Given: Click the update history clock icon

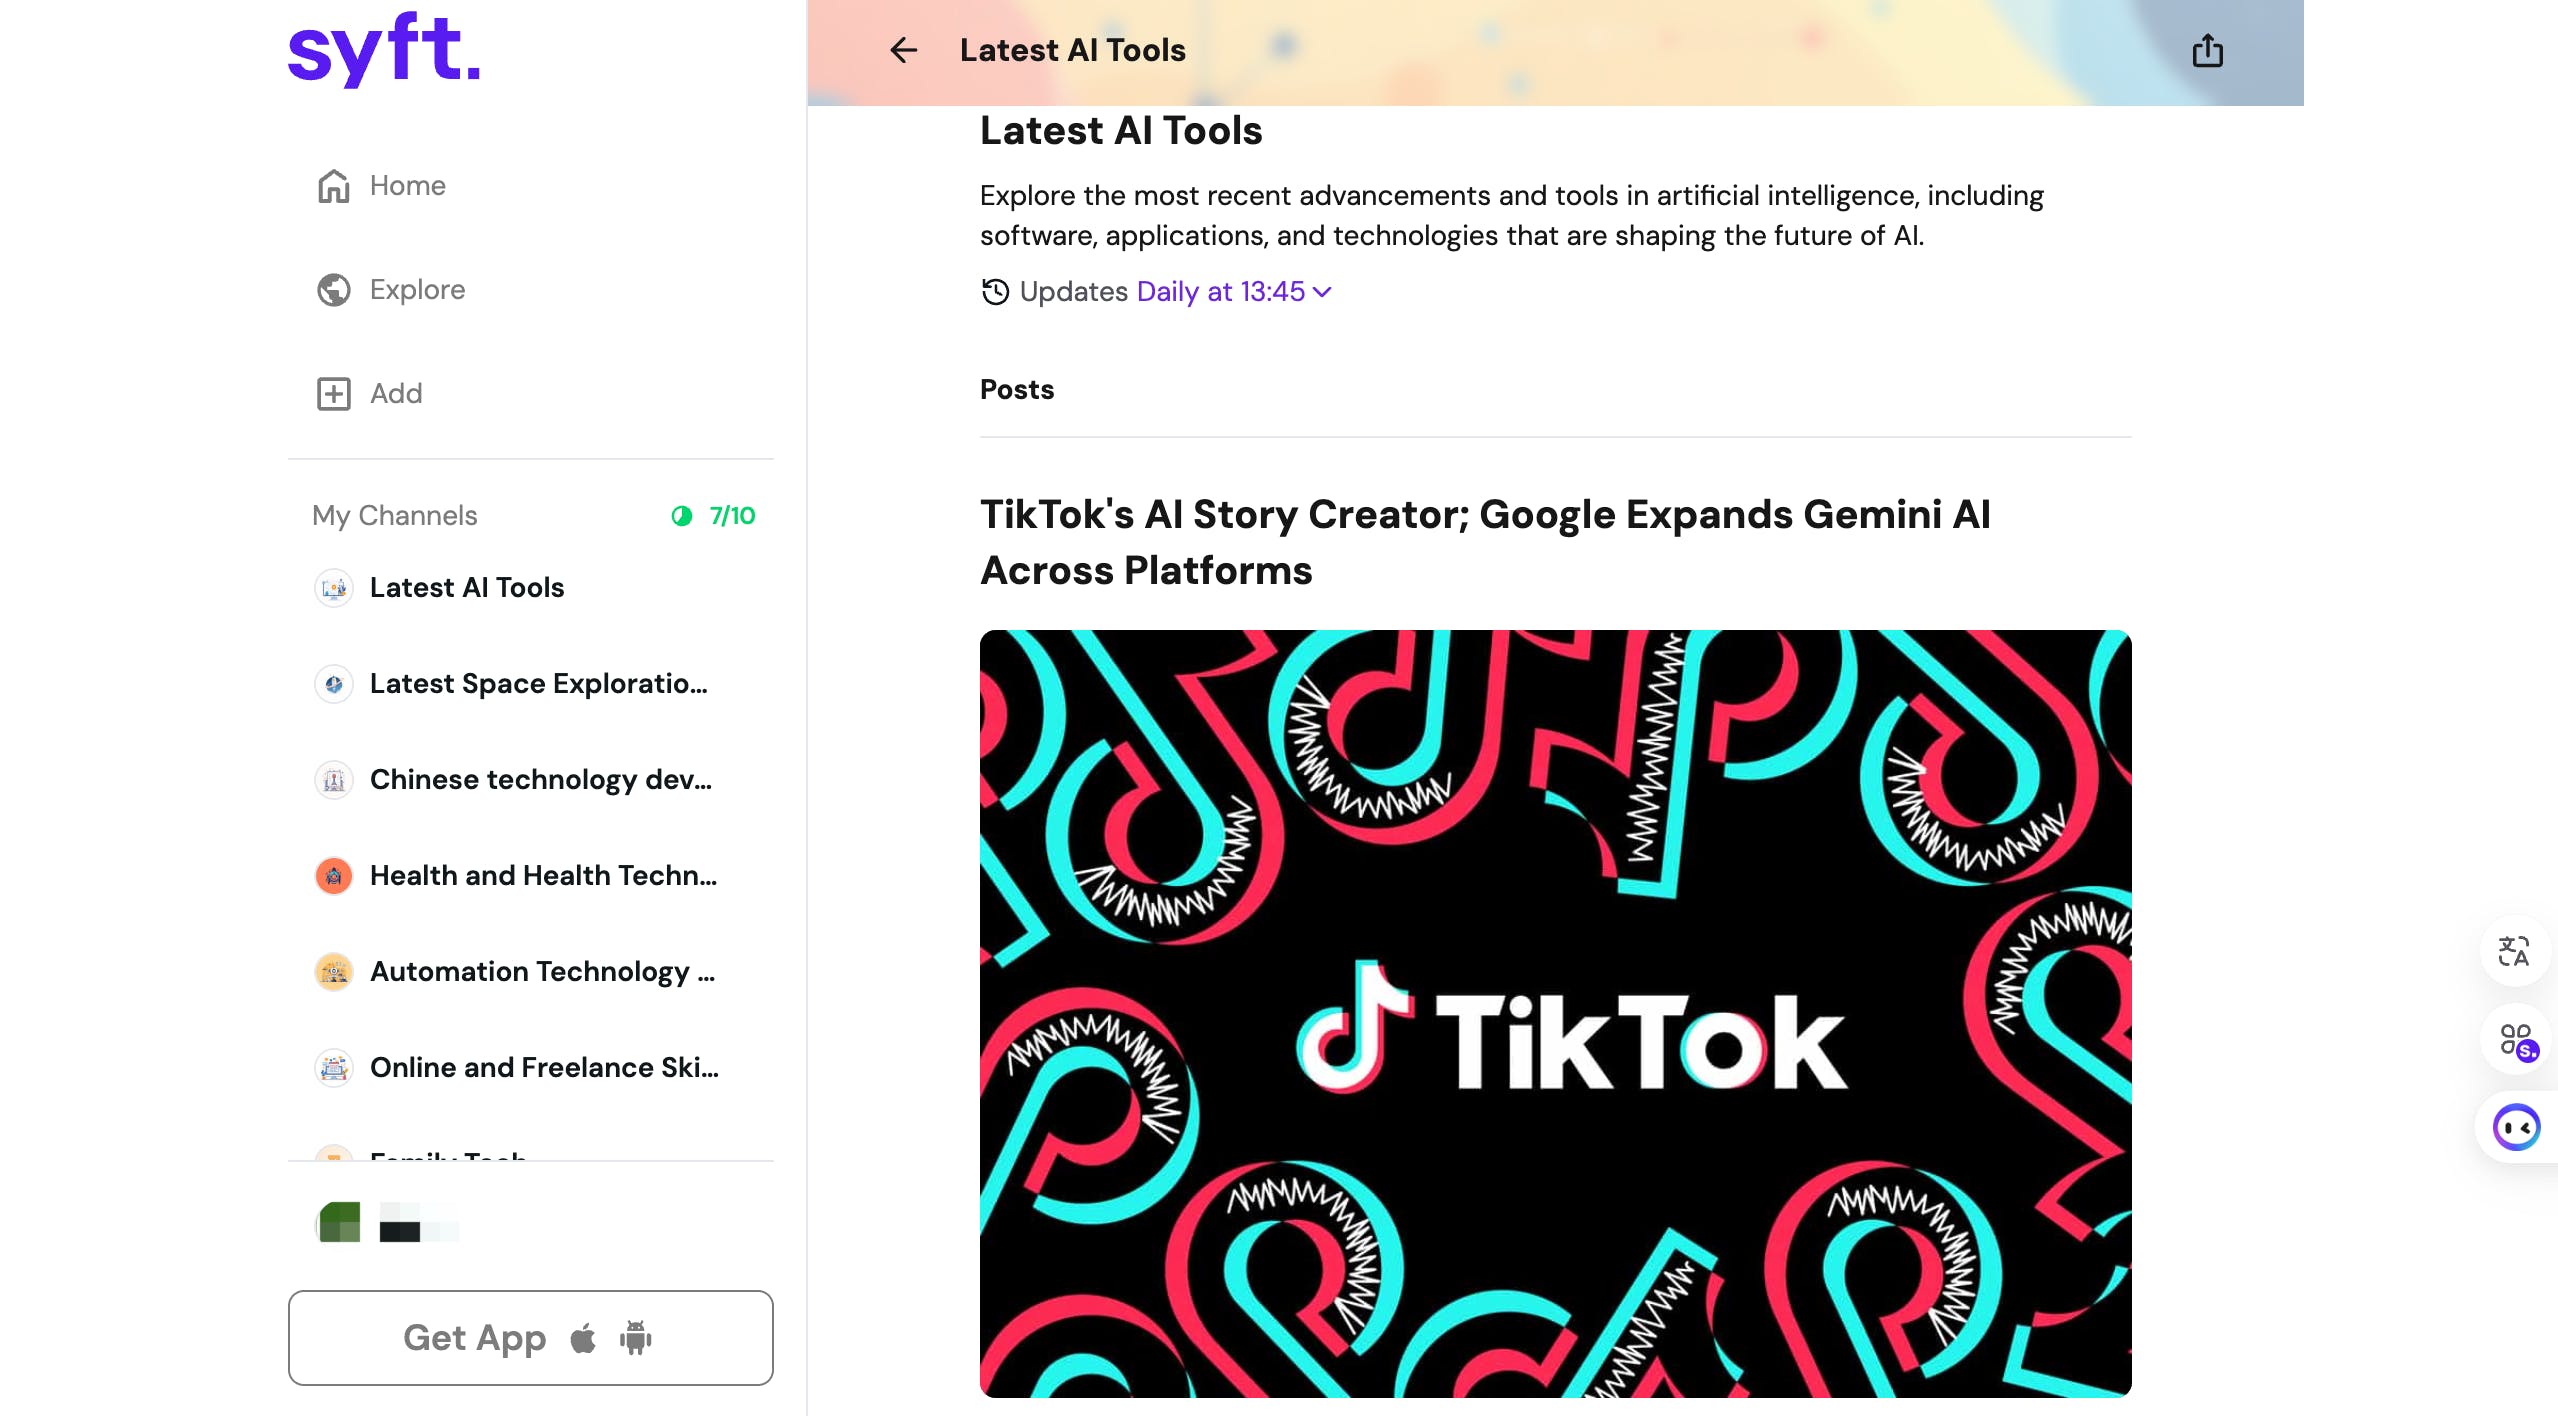Looking at the screenshot, I should click(995, 292).
